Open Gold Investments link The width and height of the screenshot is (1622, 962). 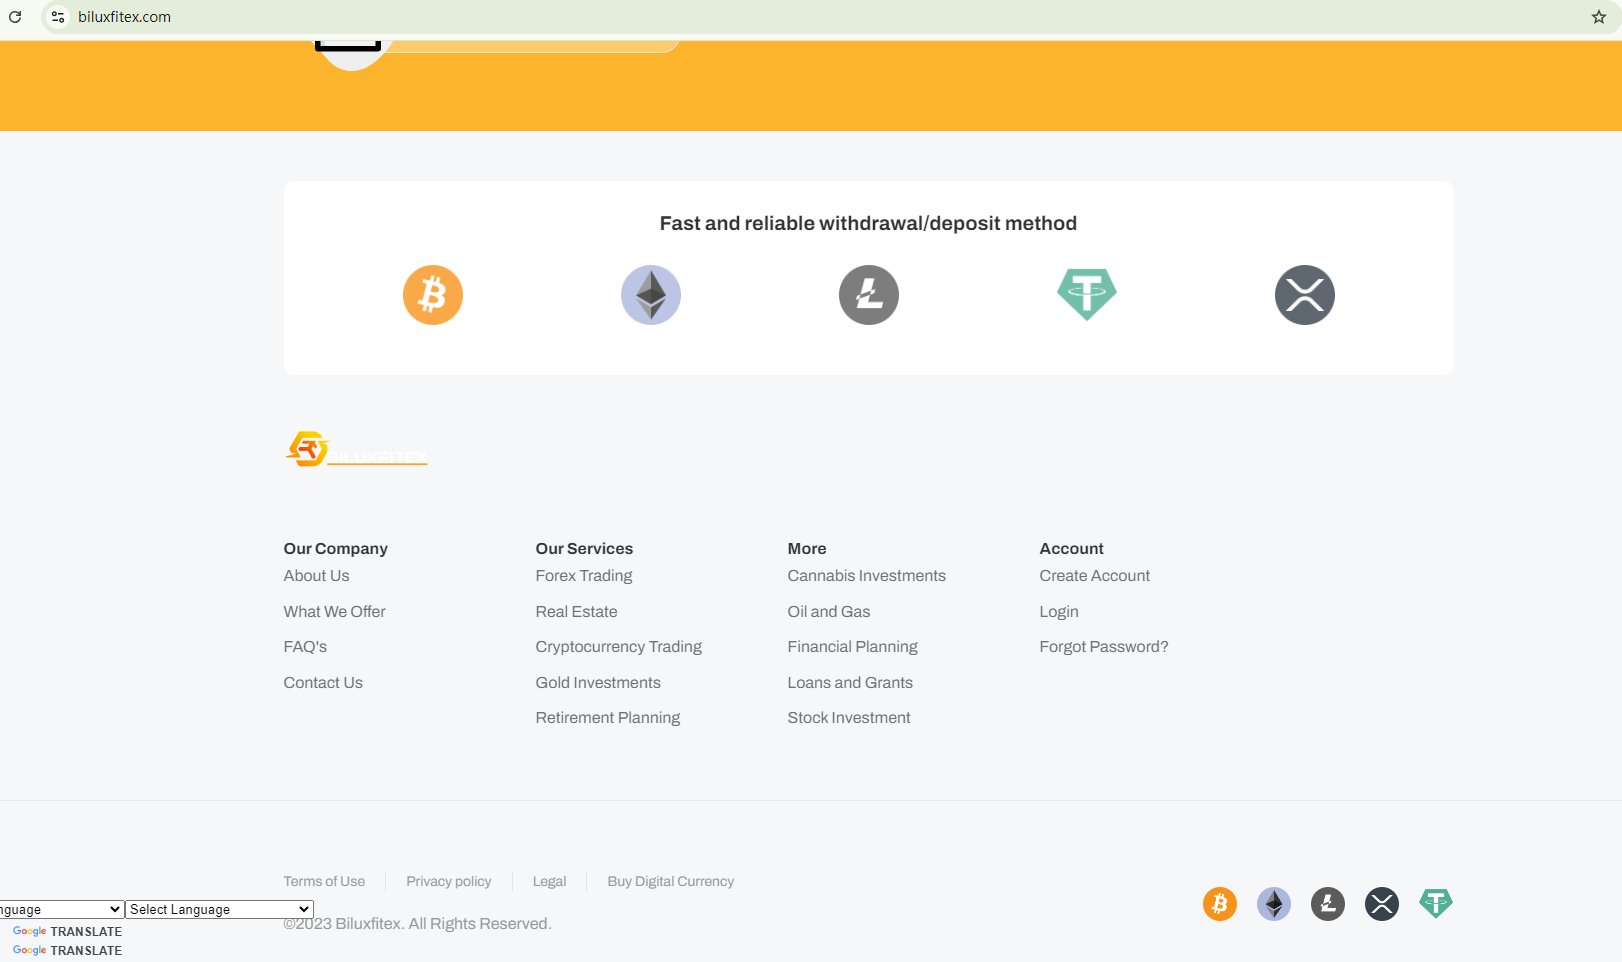(x=598, y=683)
